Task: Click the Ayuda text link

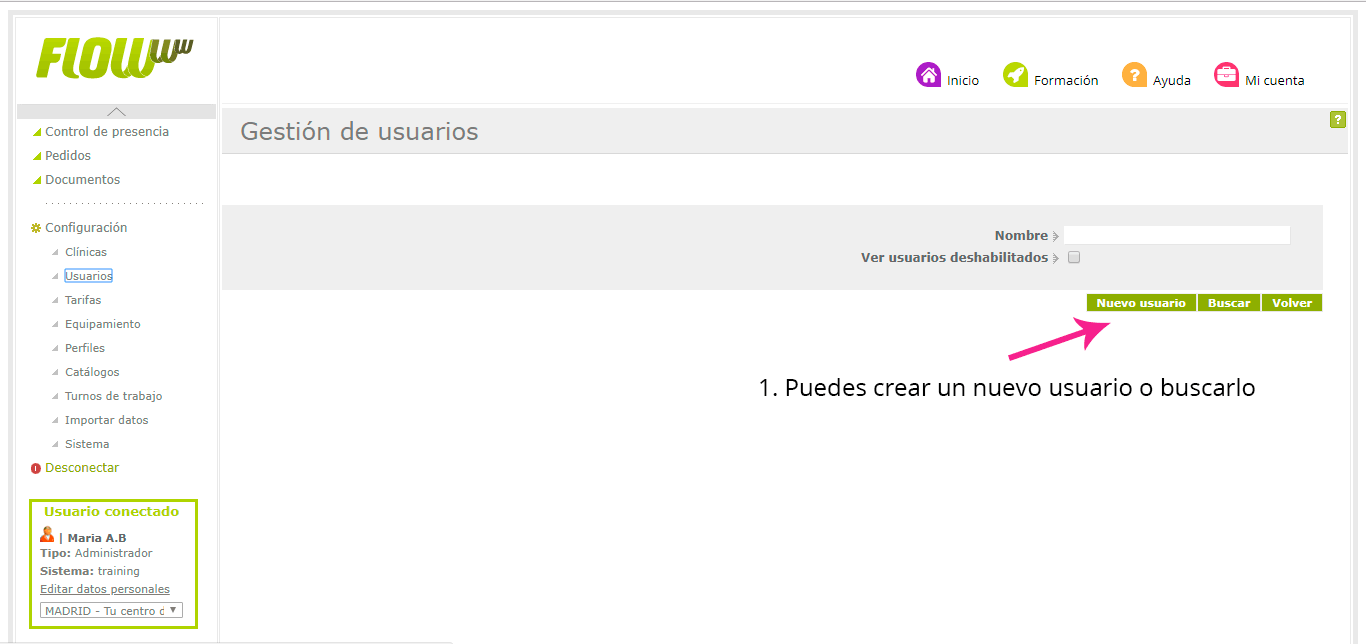Action: (1172, 81)
